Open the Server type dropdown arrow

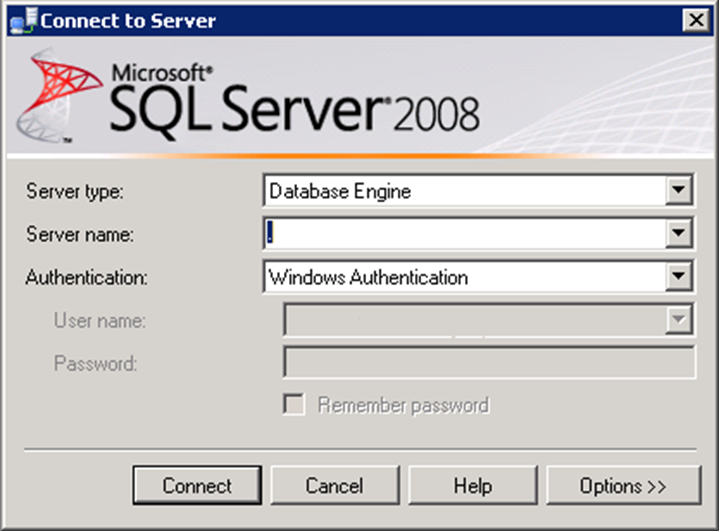click(679, 189)
